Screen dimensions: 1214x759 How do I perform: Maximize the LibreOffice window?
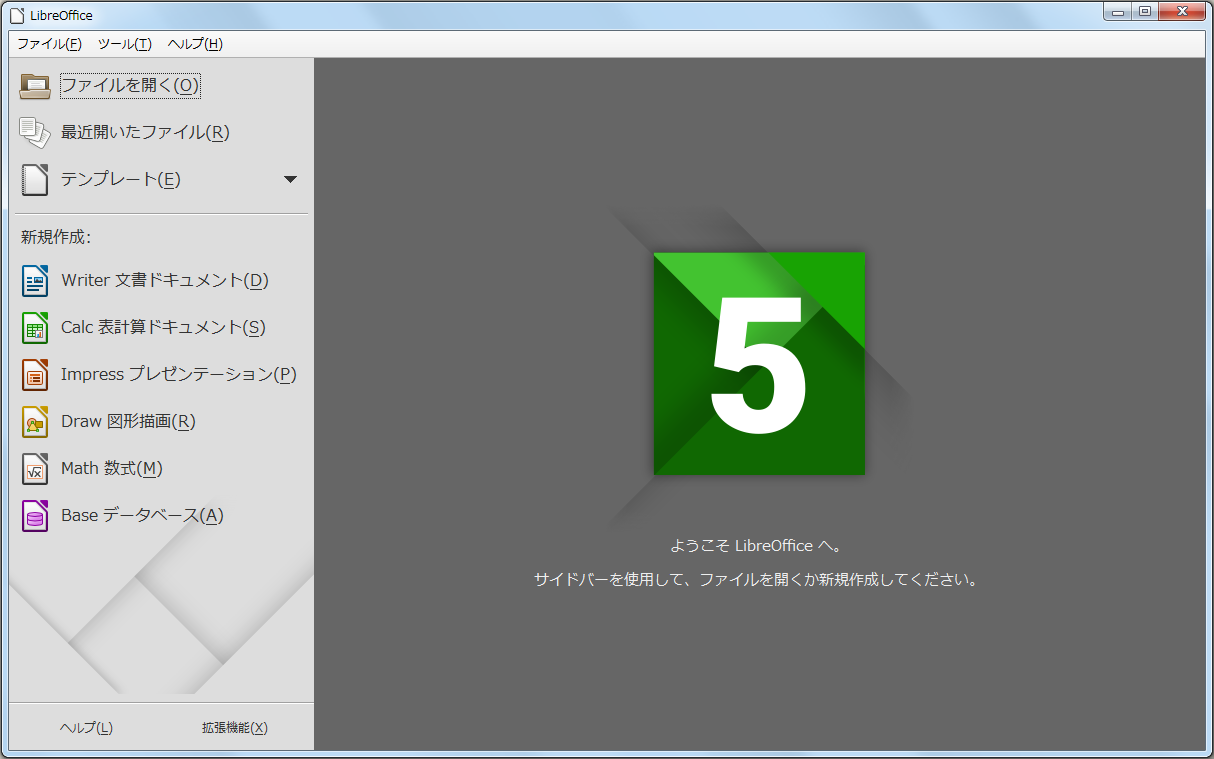click(x=1144, y=11)
